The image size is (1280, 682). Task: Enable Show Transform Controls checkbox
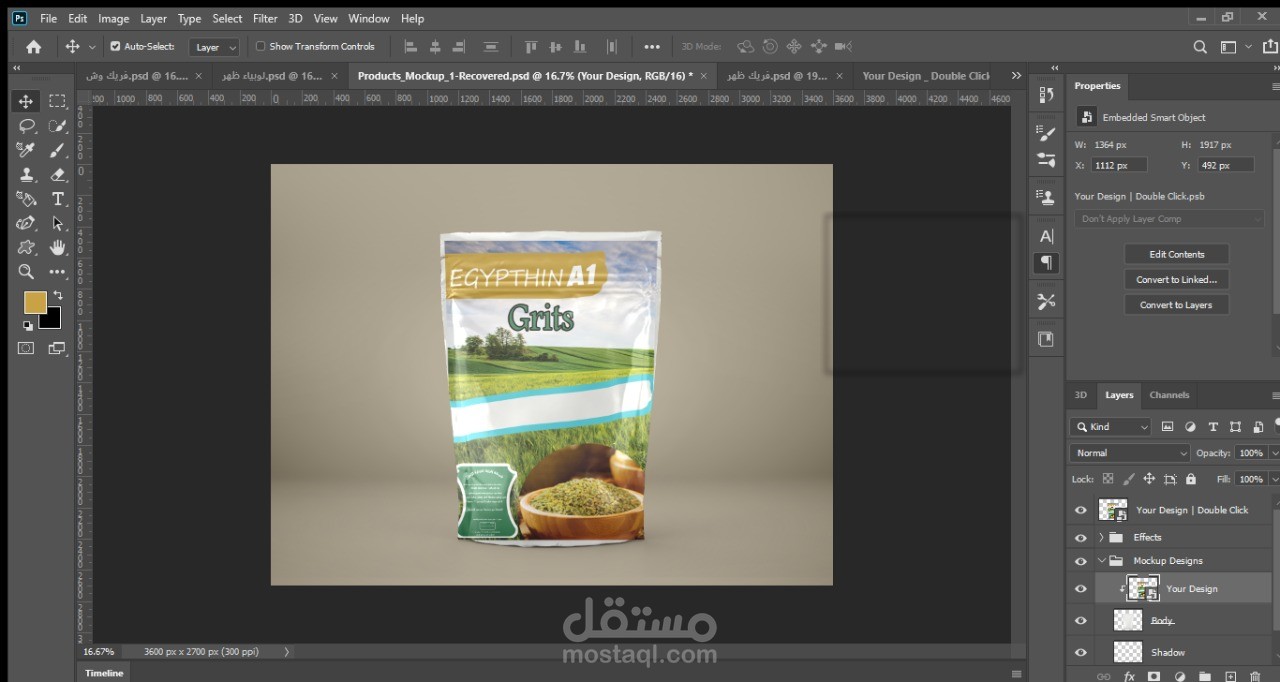click(261, 46)
